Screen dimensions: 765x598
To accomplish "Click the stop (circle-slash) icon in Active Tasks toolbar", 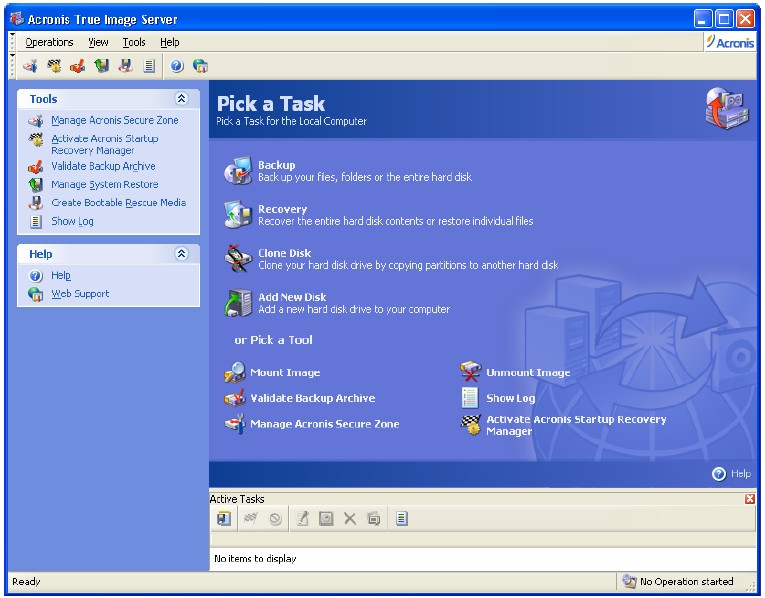I will click(x=275, y=518).
